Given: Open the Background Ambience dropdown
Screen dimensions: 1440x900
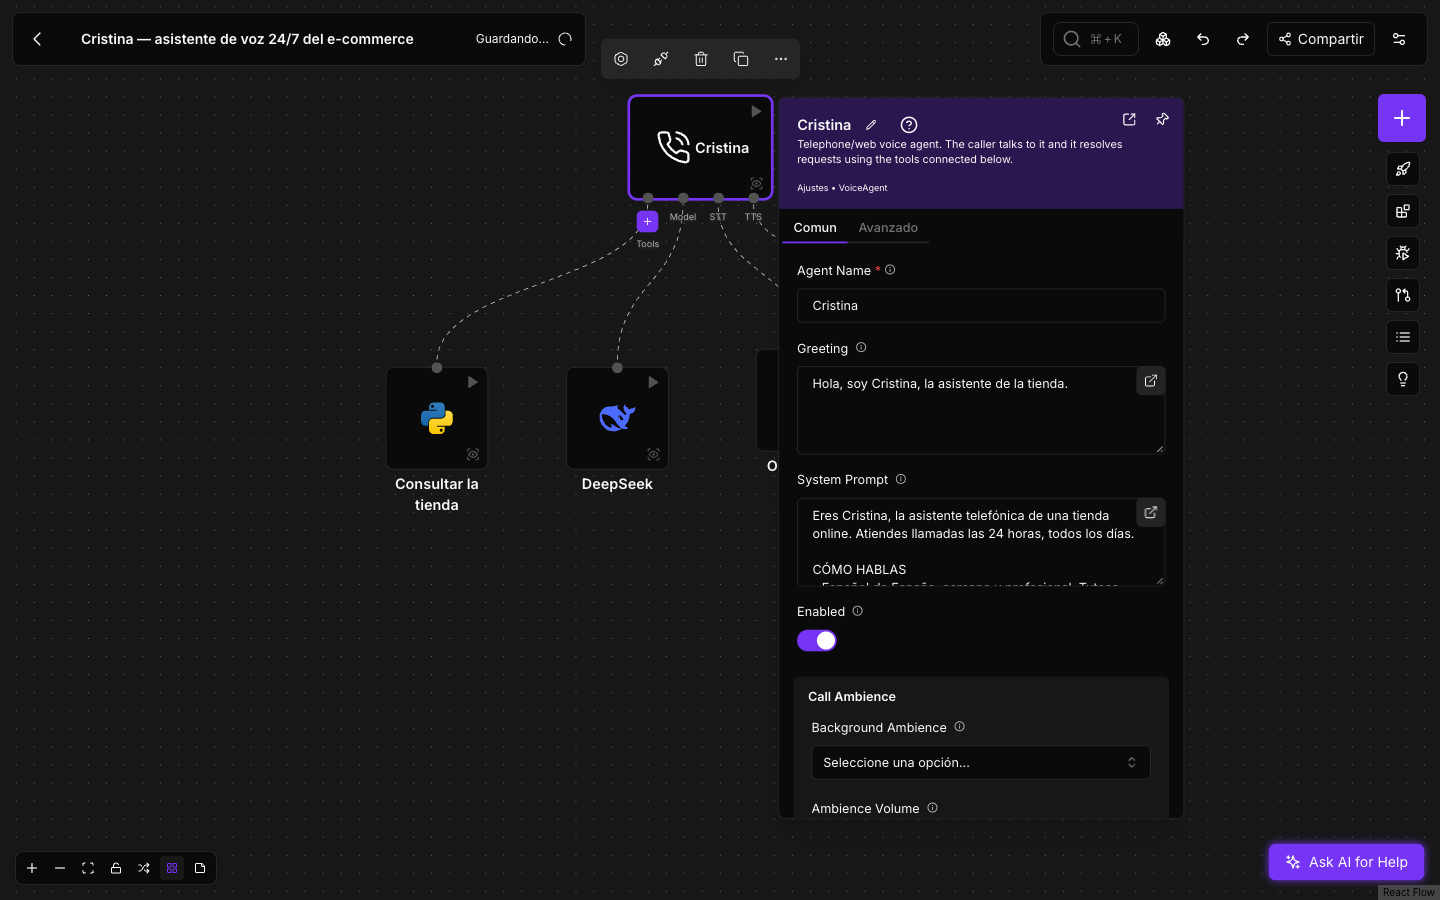Looking at the screenshot, I should coord(981,762).
